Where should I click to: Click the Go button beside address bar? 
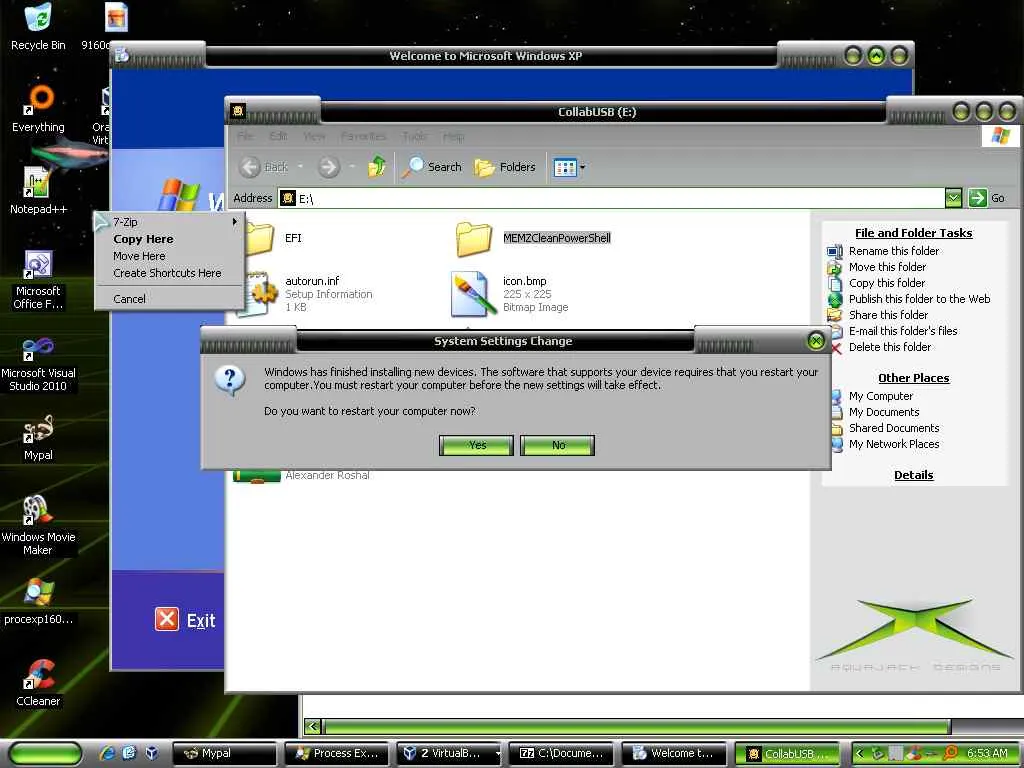point(986,198)
